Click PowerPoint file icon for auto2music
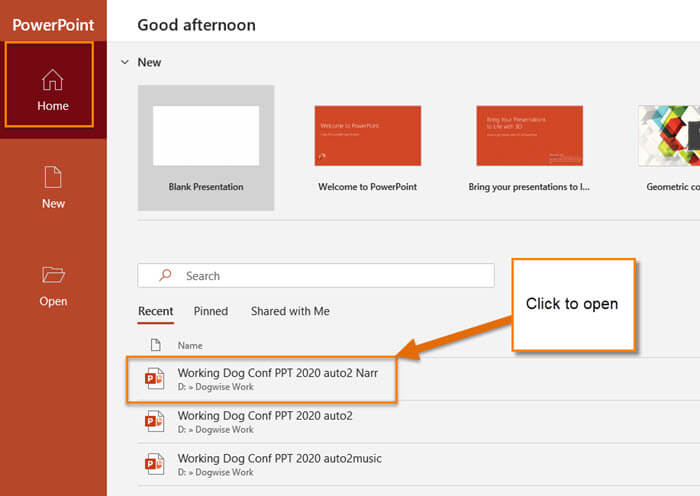Viewport: 700px width, 496px height. [x=154, y=464]
